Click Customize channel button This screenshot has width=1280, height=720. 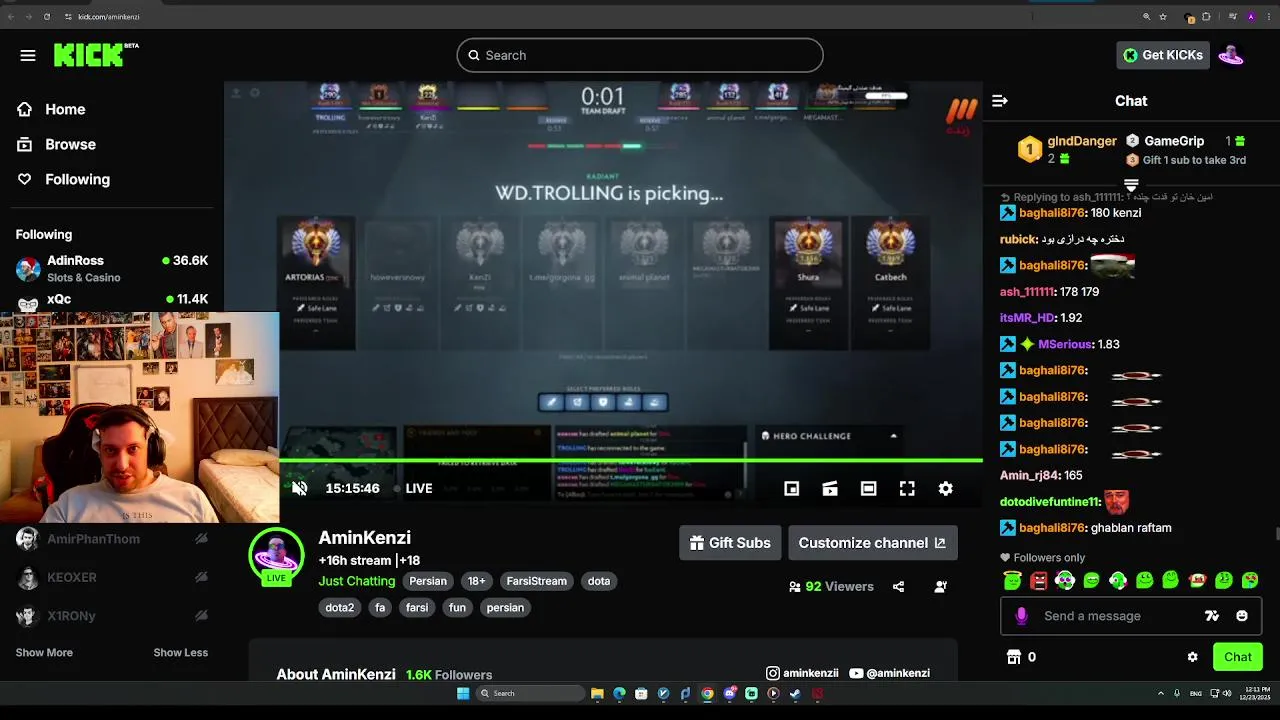click(872, 543)
